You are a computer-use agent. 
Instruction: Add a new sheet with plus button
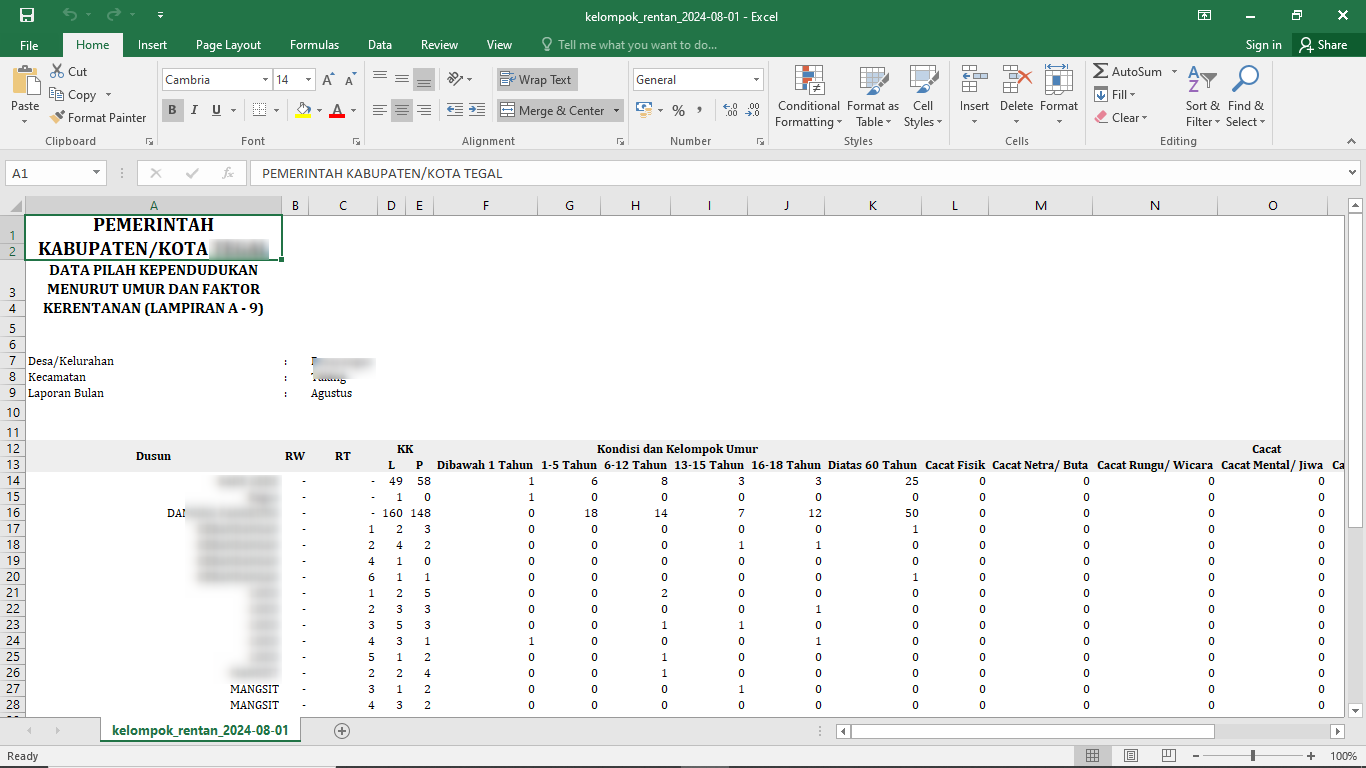click(x=342, y=731)
